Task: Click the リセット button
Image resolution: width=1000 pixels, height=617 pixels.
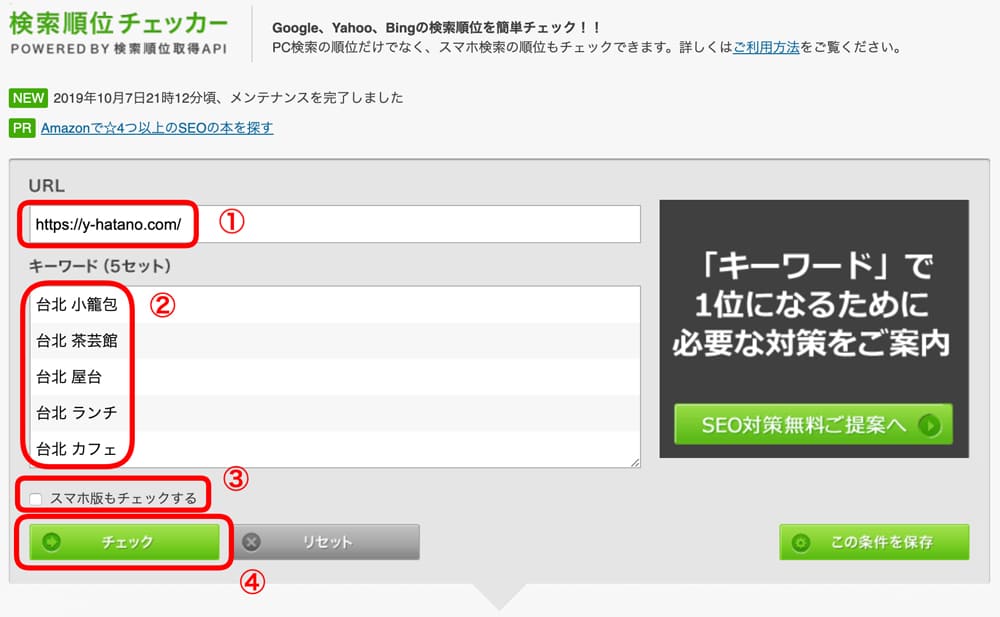Action: (325, 542)
